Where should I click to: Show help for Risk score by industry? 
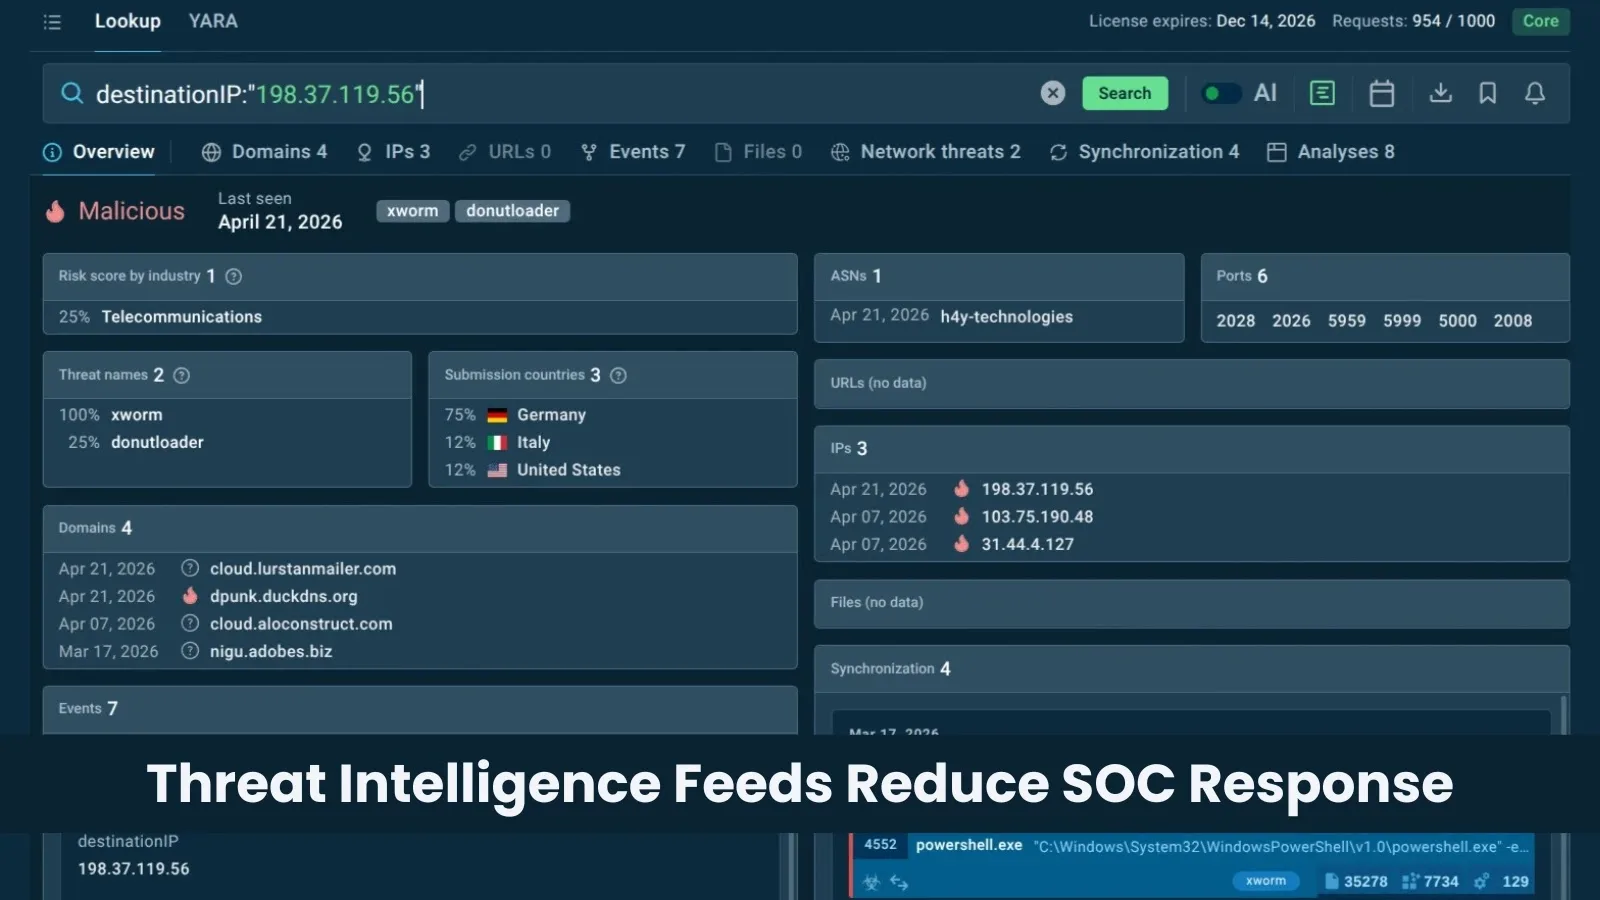coord(233,276)
